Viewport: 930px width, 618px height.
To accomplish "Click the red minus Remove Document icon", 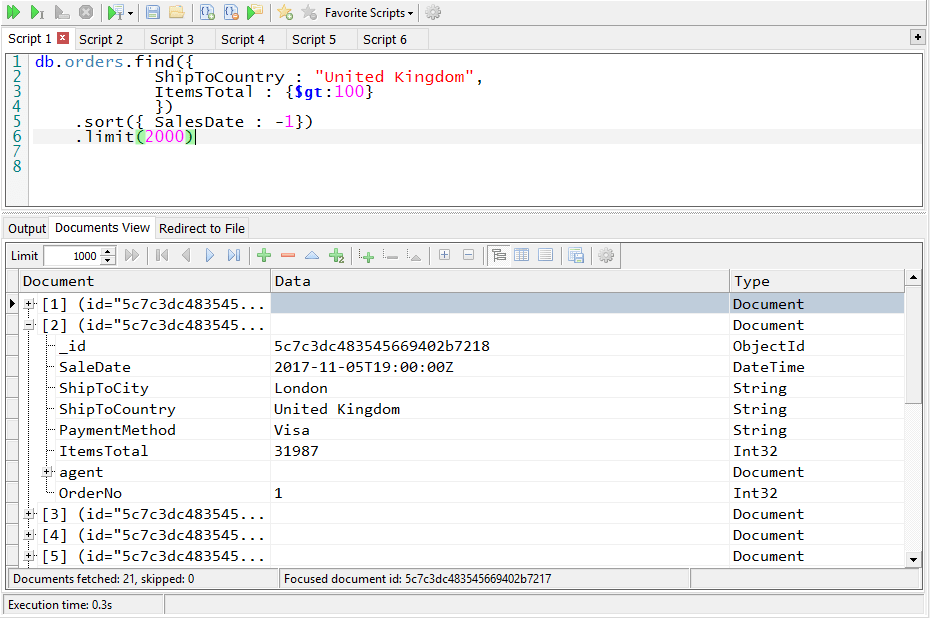I will coord(288,256).
